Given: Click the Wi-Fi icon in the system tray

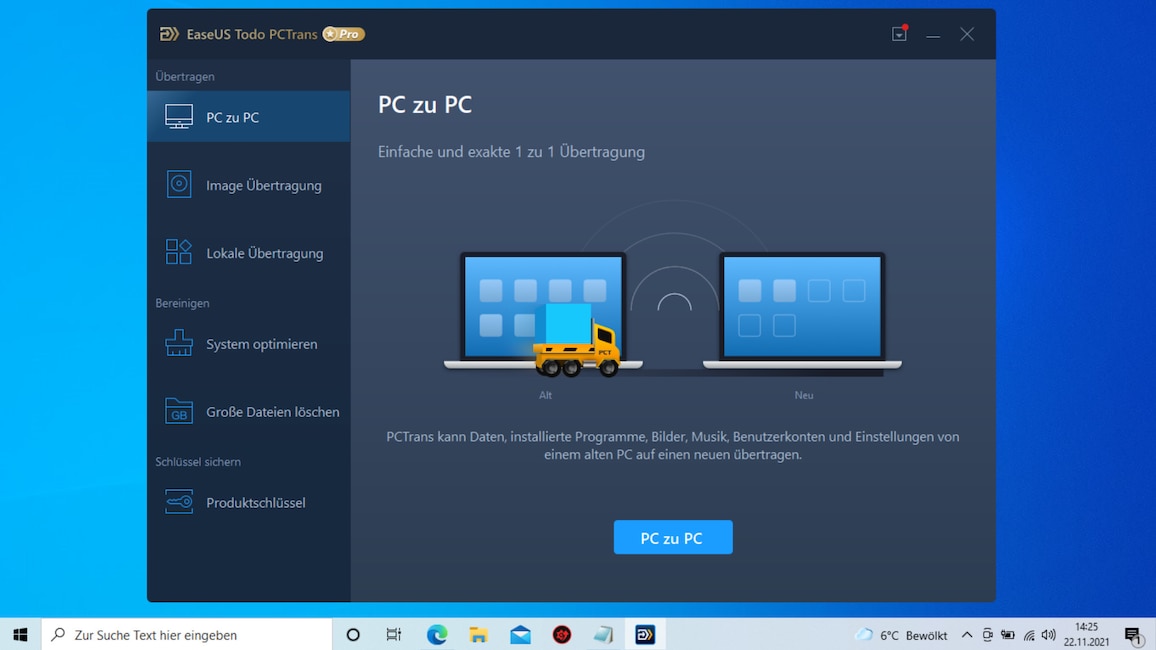Looking at the screenshot, I should pyautogui.click(x=1028, y=634).
